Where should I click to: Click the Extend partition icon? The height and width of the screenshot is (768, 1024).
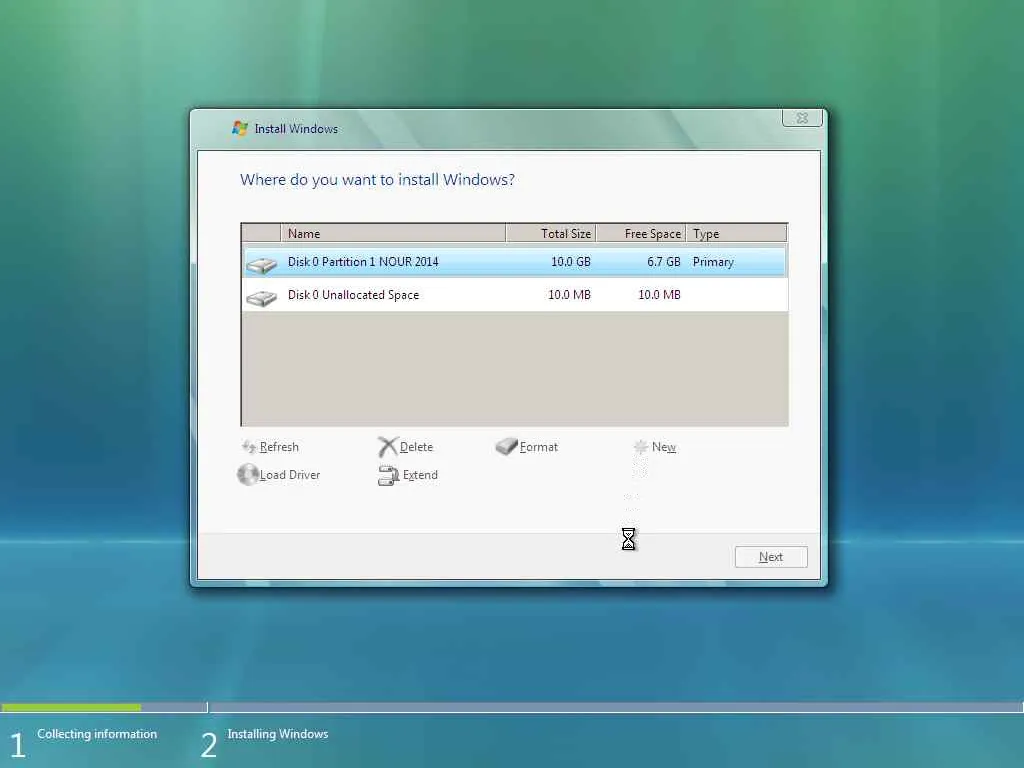pos(388,475)
